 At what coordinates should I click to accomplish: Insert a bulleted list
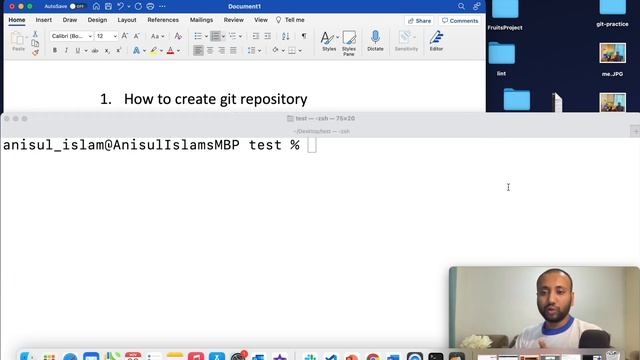tap(198, 36)
